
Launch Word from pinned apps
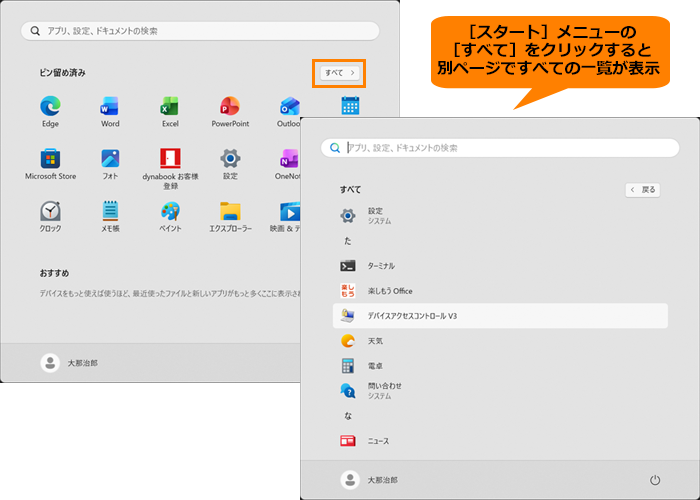point(110,112)
